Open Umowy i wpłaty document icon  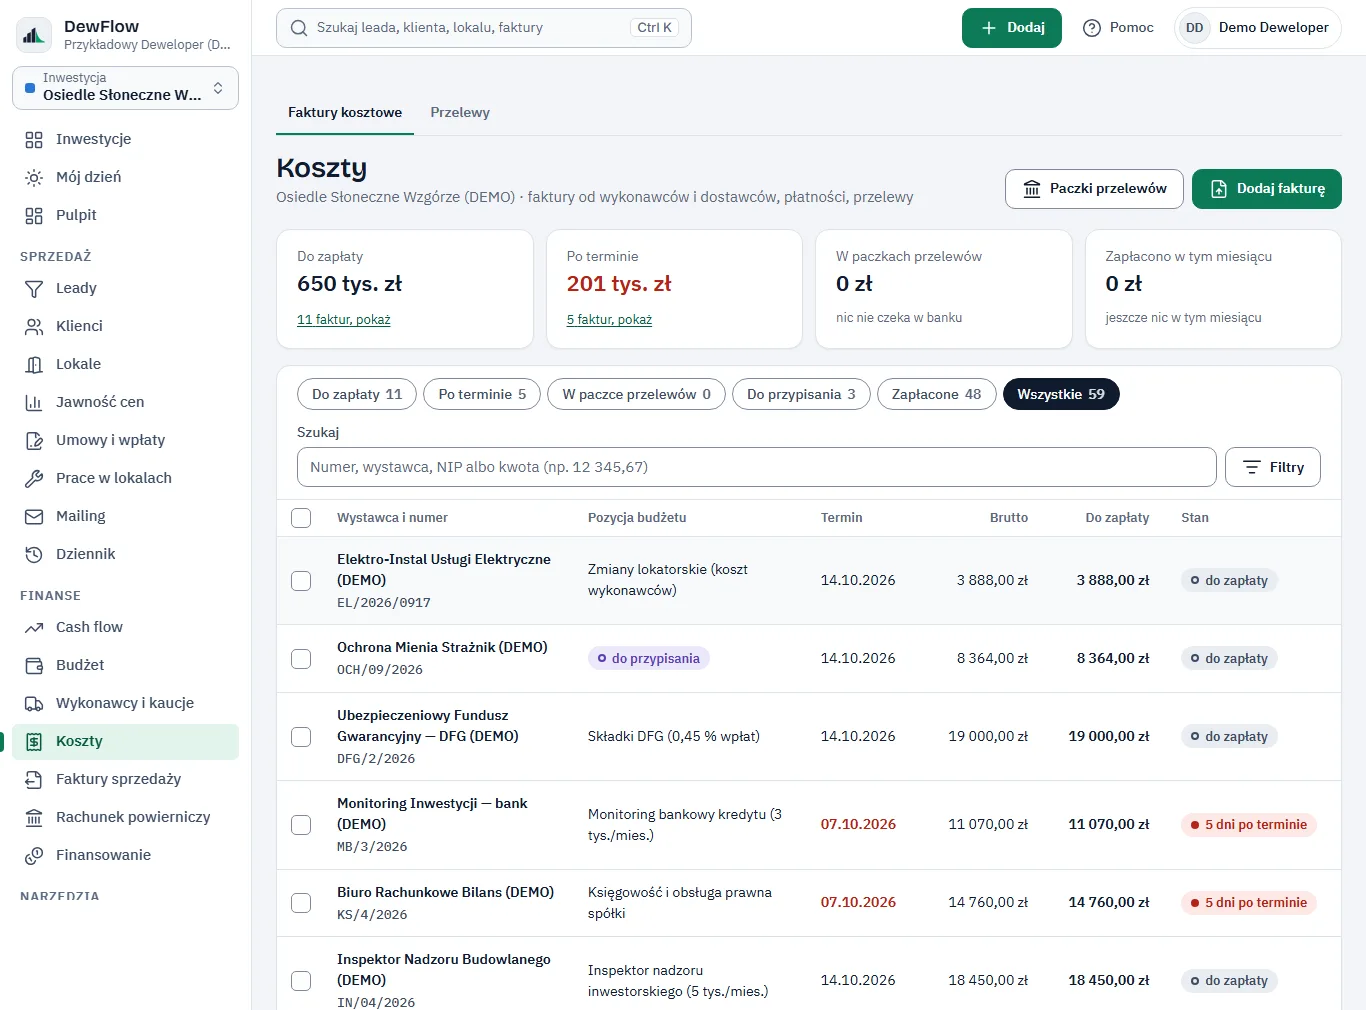coord(34,440)
